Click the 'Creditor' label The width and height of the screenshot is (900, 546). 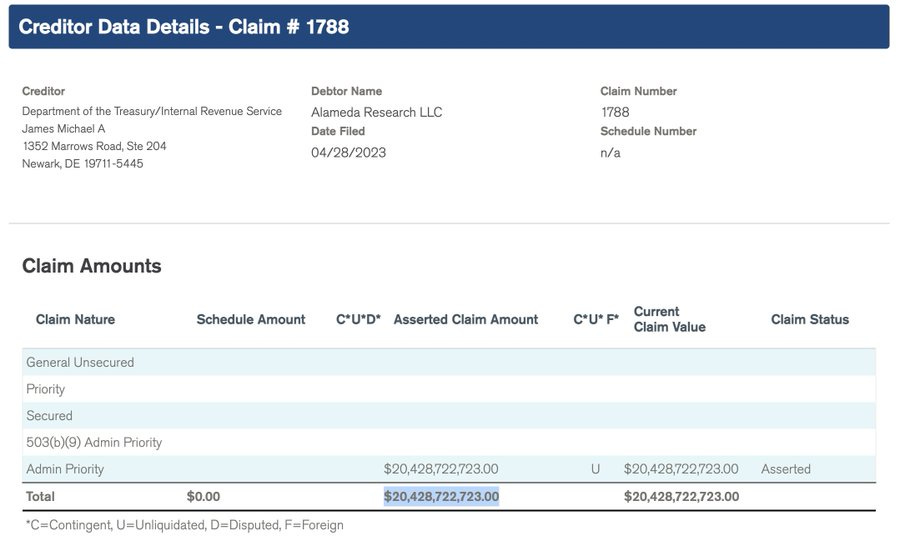coord(43,91)
